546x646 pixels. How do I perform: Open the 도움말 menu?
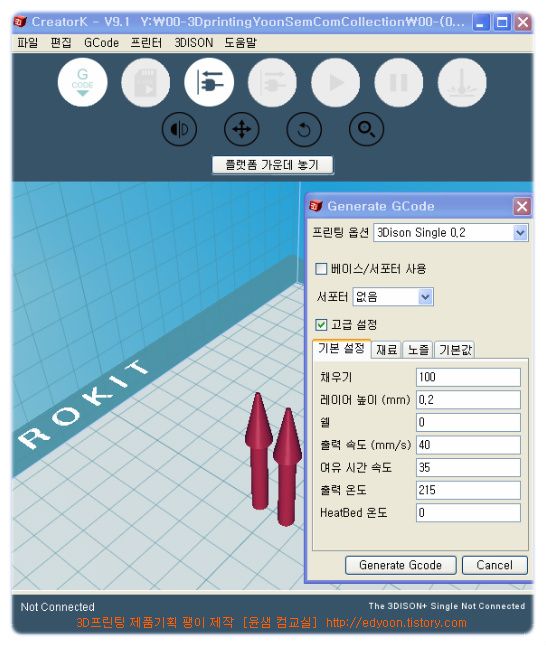[240, 42]
